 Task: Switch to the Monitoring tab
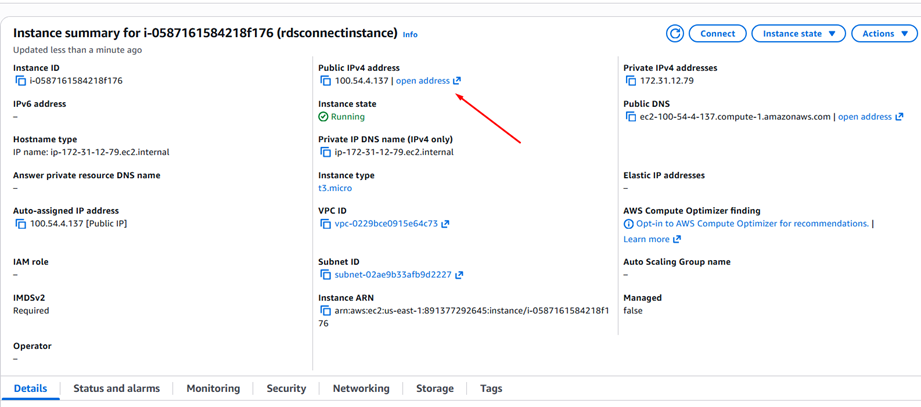[213, 388]
